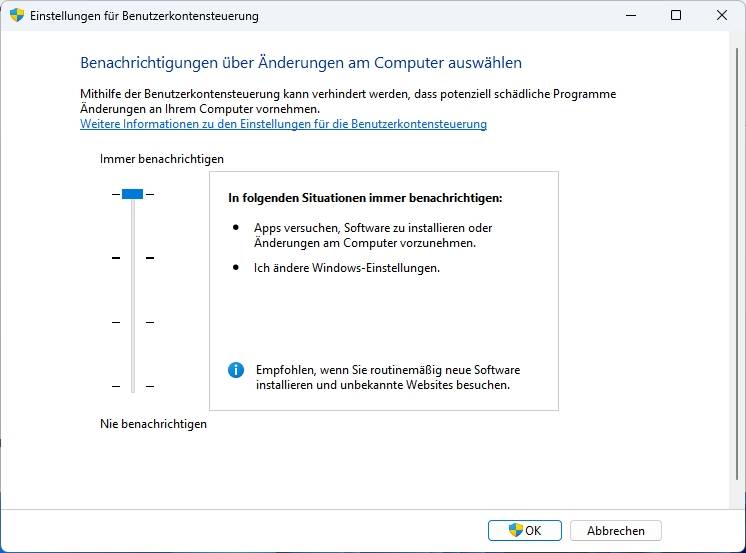Click window title 'Einstellungen für Benutzerkontensteuerung'
746x553 pixels.
click(x=144, y=16)
